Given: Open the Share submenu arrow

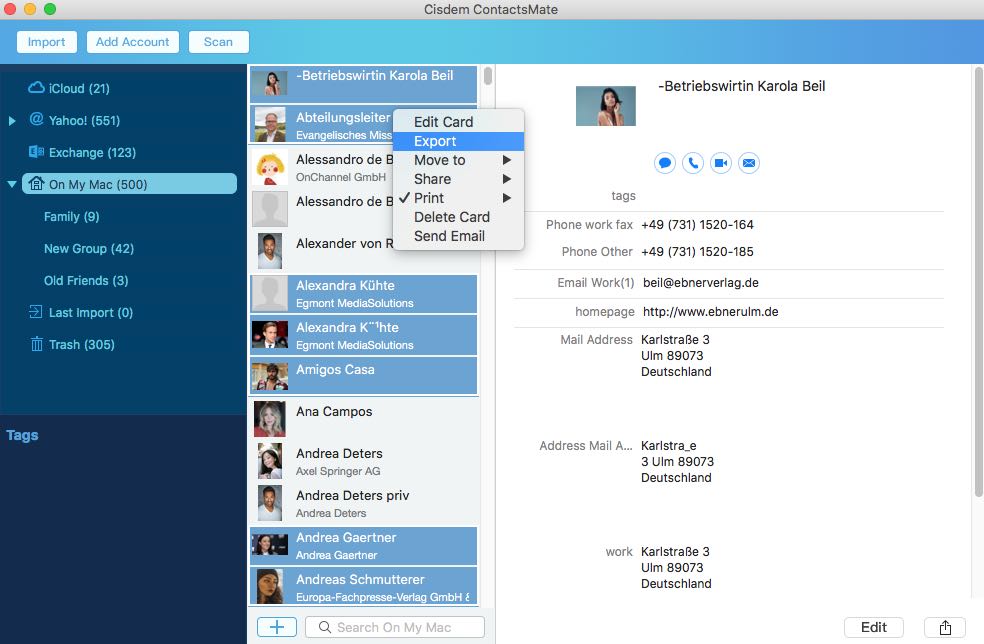Looking at the screenshot, I should click(507, 179).
